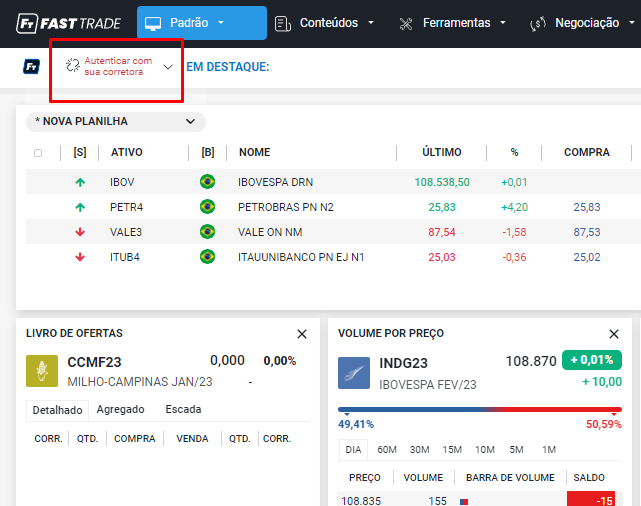Click the [B] column header
The width and height of the screenshot is (641, 506).
(208, 152)
